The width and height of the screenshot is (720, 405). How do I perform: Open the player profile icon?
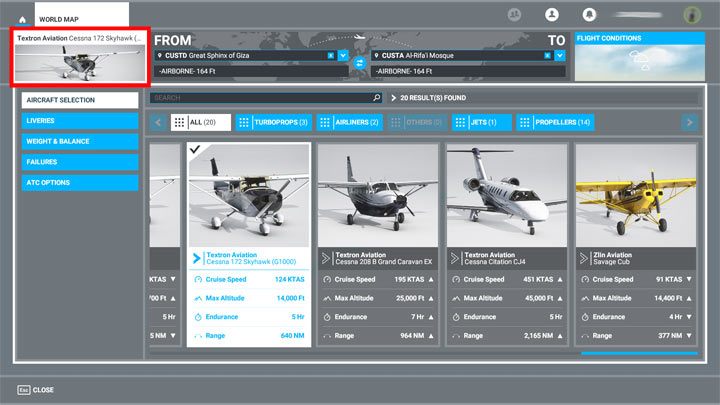click(551, 15)
